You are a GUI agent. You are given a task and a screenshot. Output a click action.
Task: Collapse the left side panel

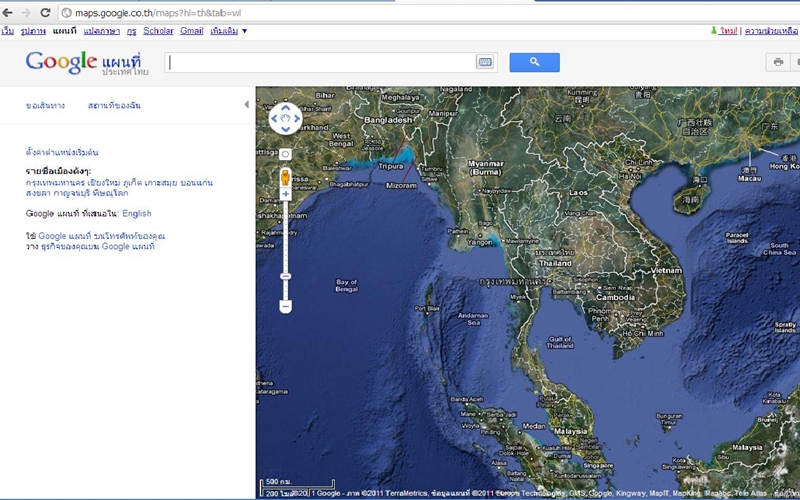click(x=247, y=105)
